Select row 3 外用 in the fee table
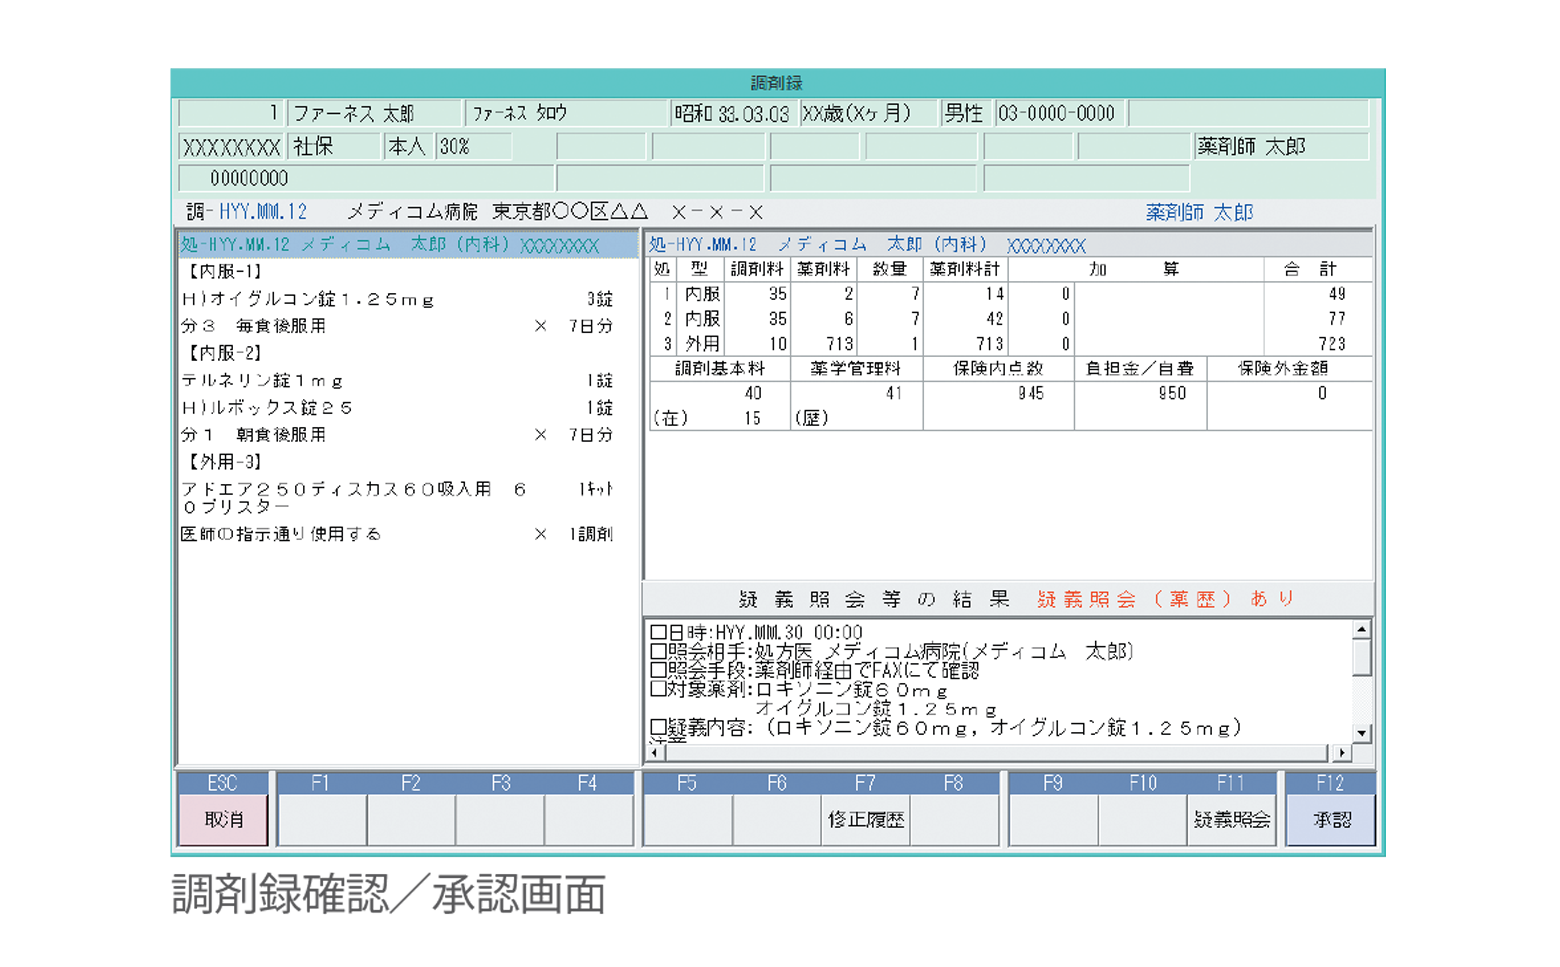 [702, 344]
